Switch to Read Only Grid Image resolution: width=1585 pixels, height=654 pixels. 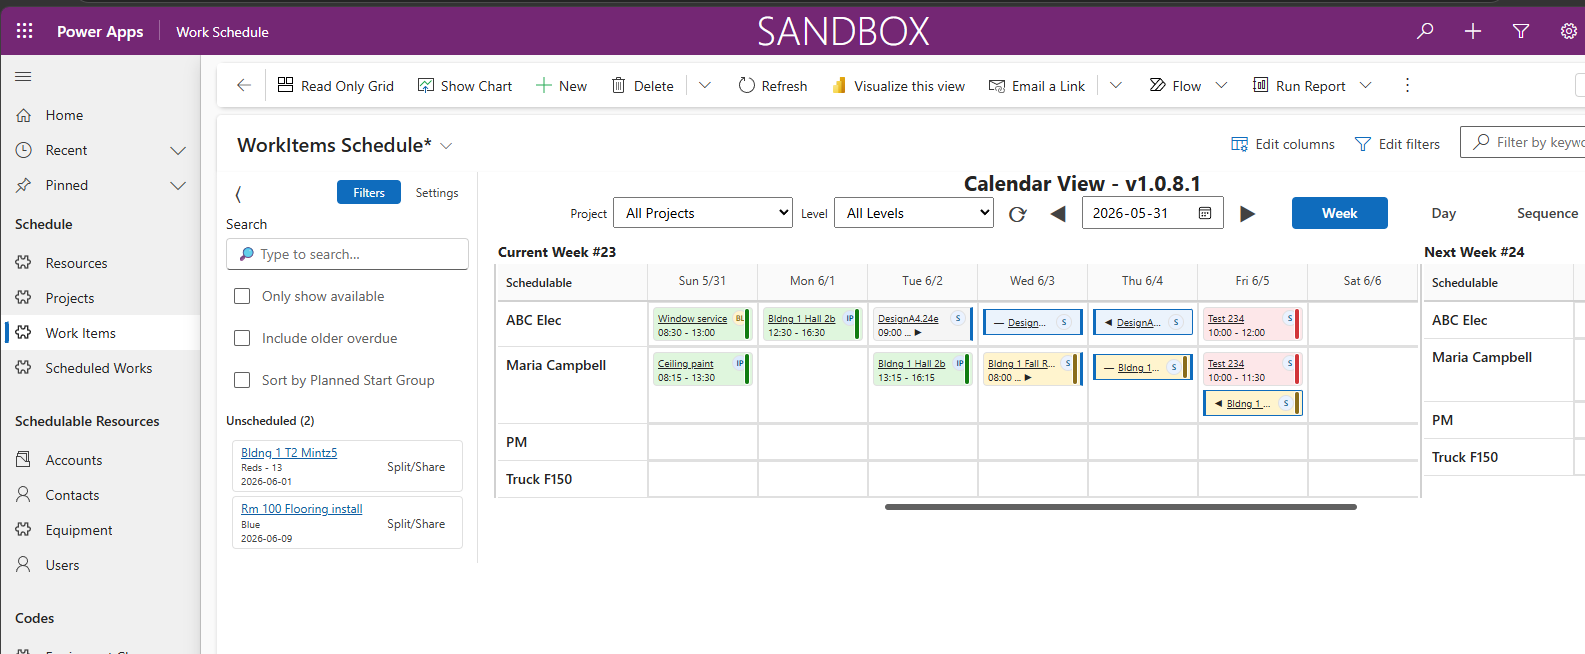(x=336, y=85)
